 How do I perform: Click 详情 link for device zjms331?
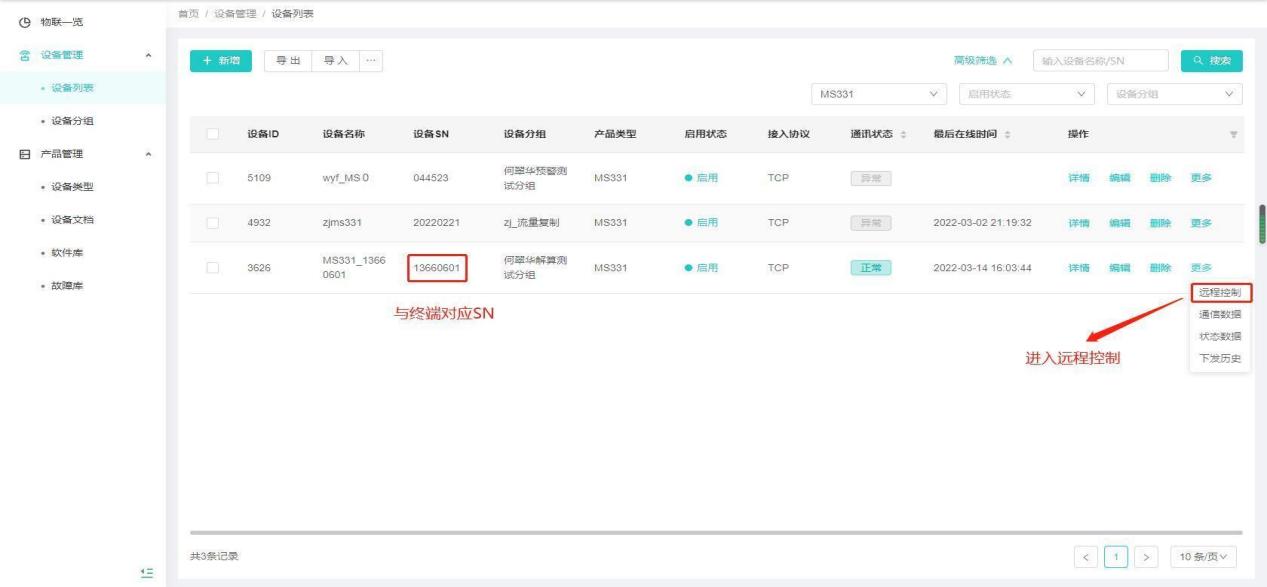[1079, 222]
